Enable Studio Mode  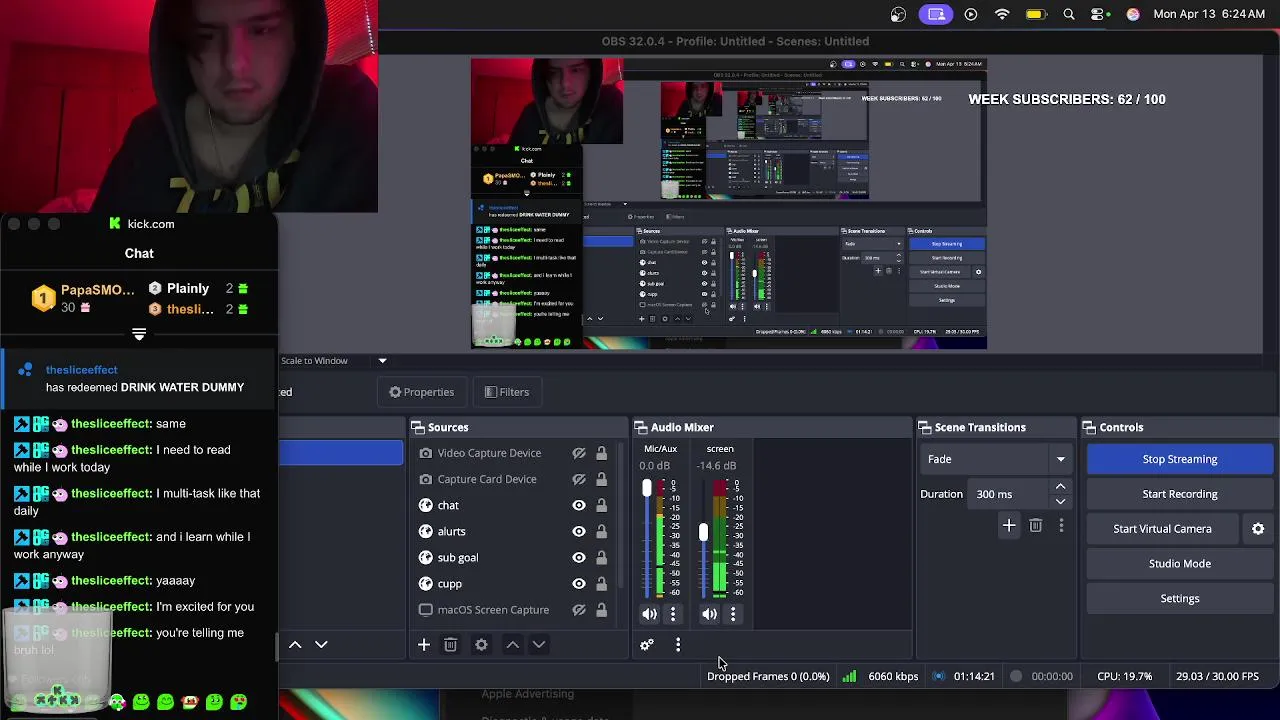1180,564
